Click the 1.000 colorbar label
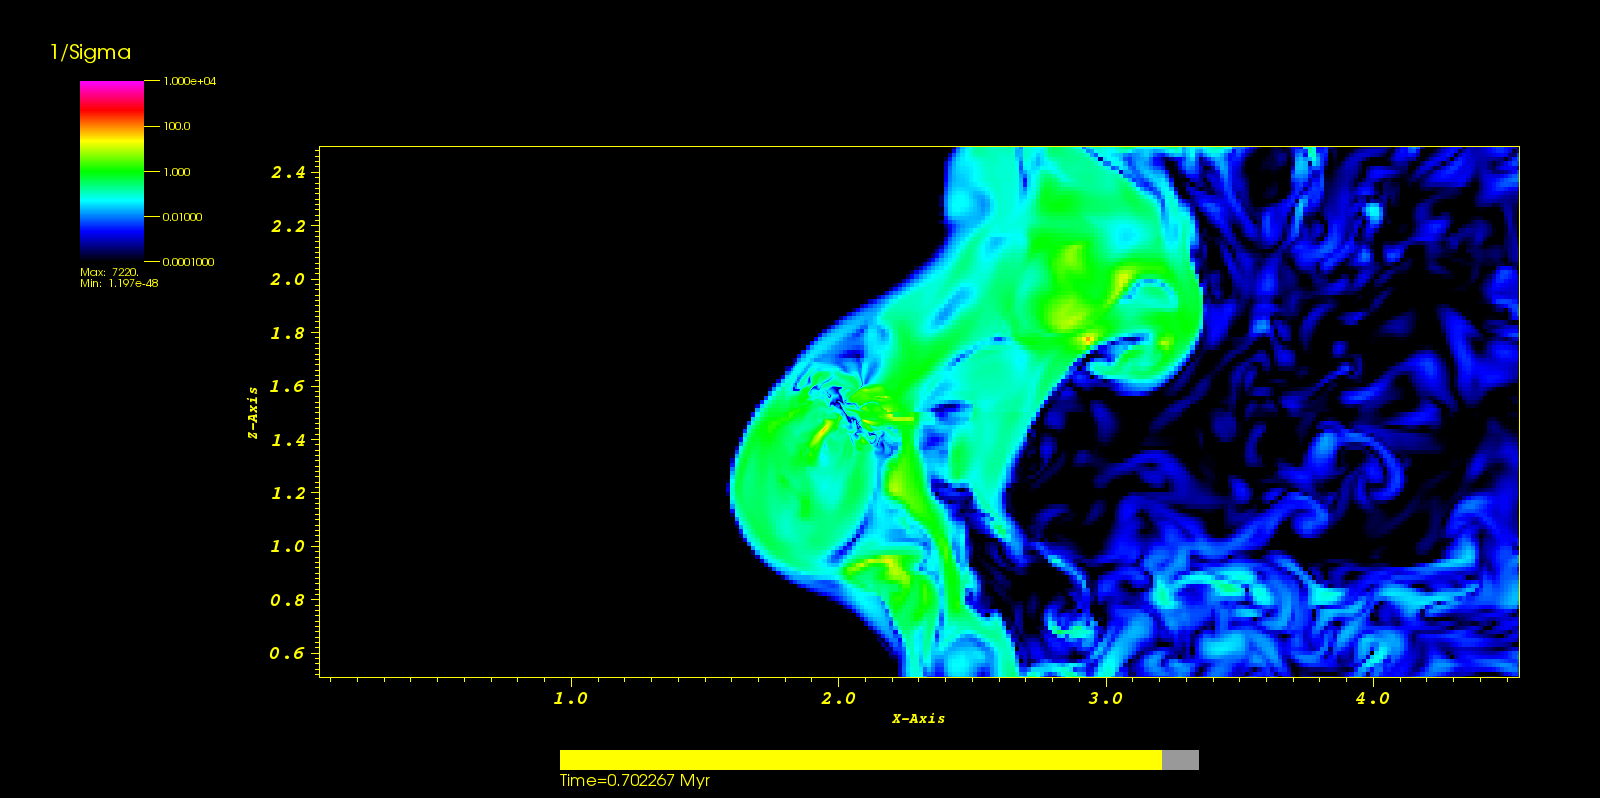The width and height of the screenshot is (1600, 798). (177, 172)
